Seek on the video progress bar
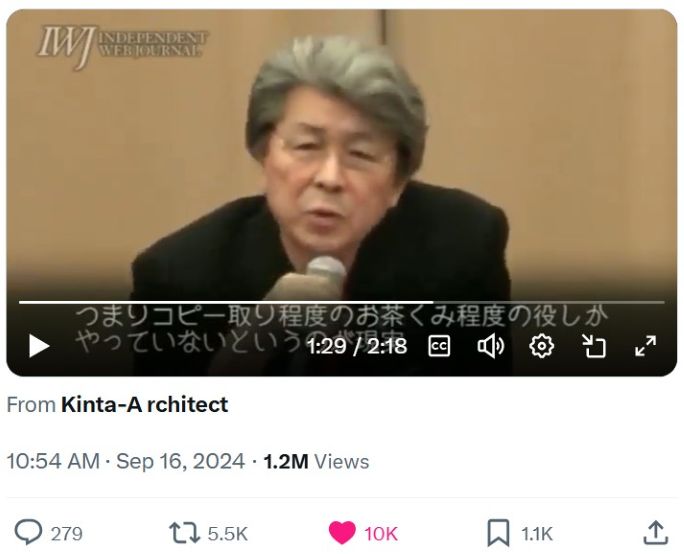 click(342, 302)
